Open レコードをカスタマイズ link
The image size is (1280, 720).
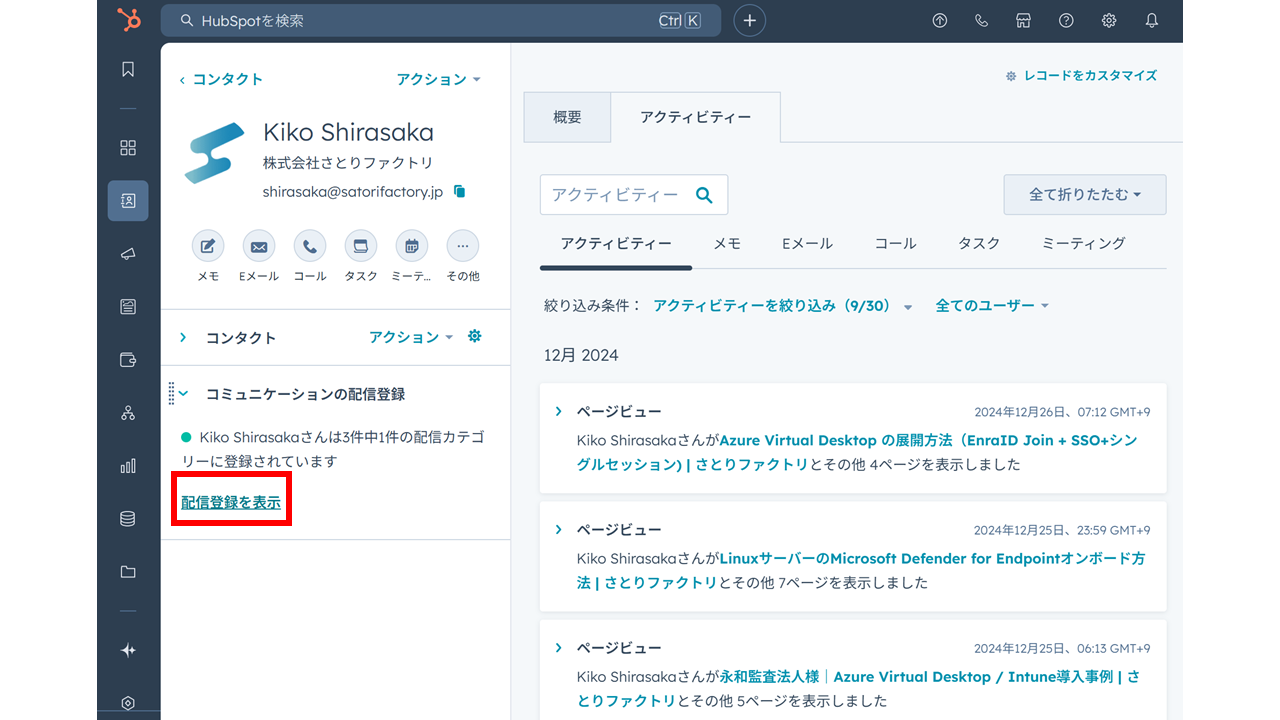point(1081,76)
